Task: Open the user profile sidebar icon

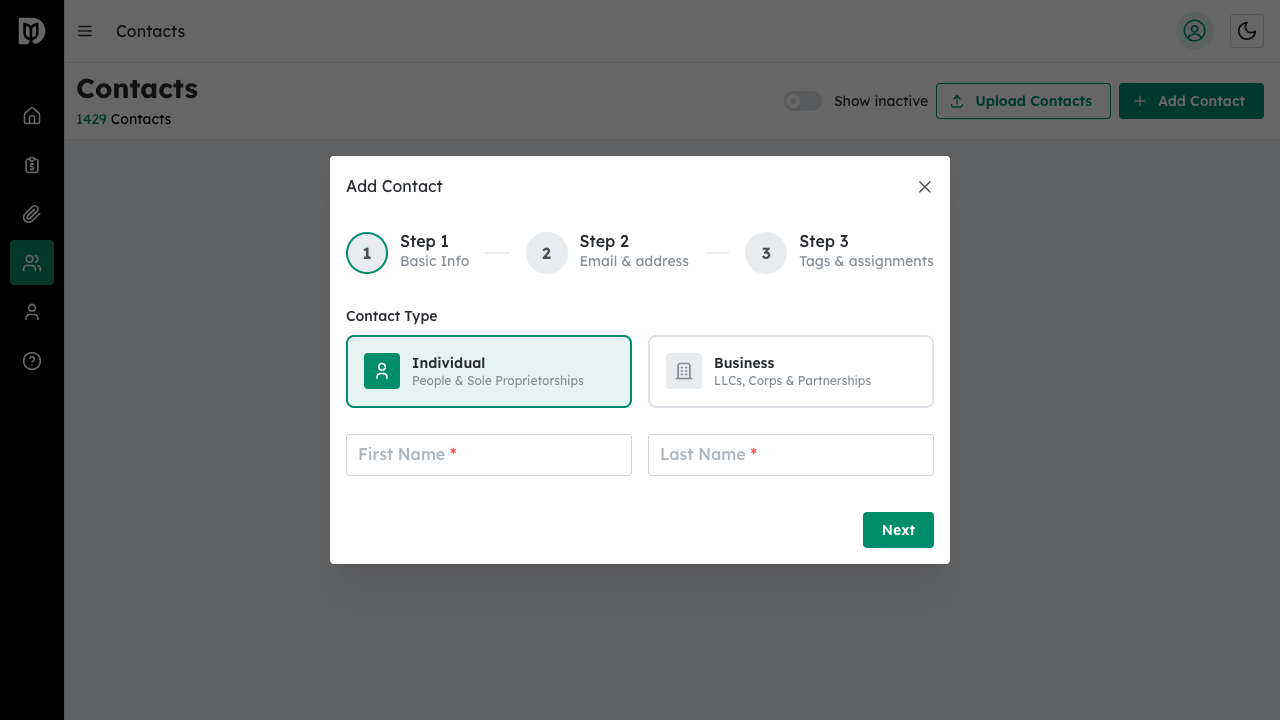Action: [31, 311]
